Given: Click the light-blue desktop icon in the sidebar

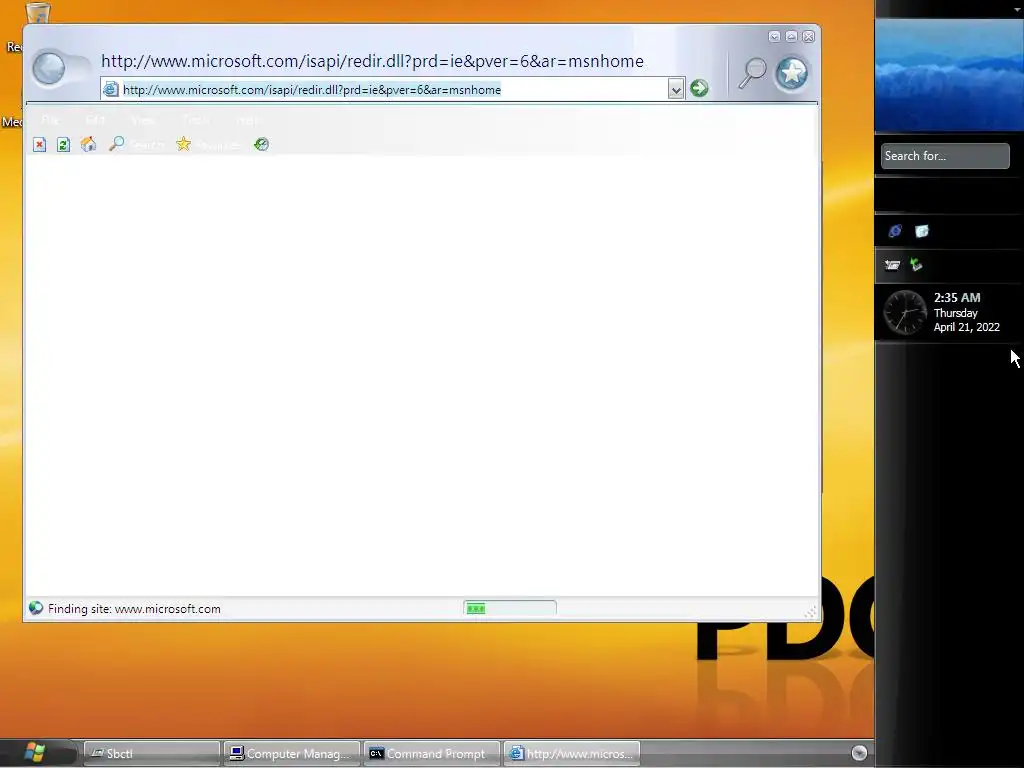Looking at the screenshot, I should tap(922, 231).
